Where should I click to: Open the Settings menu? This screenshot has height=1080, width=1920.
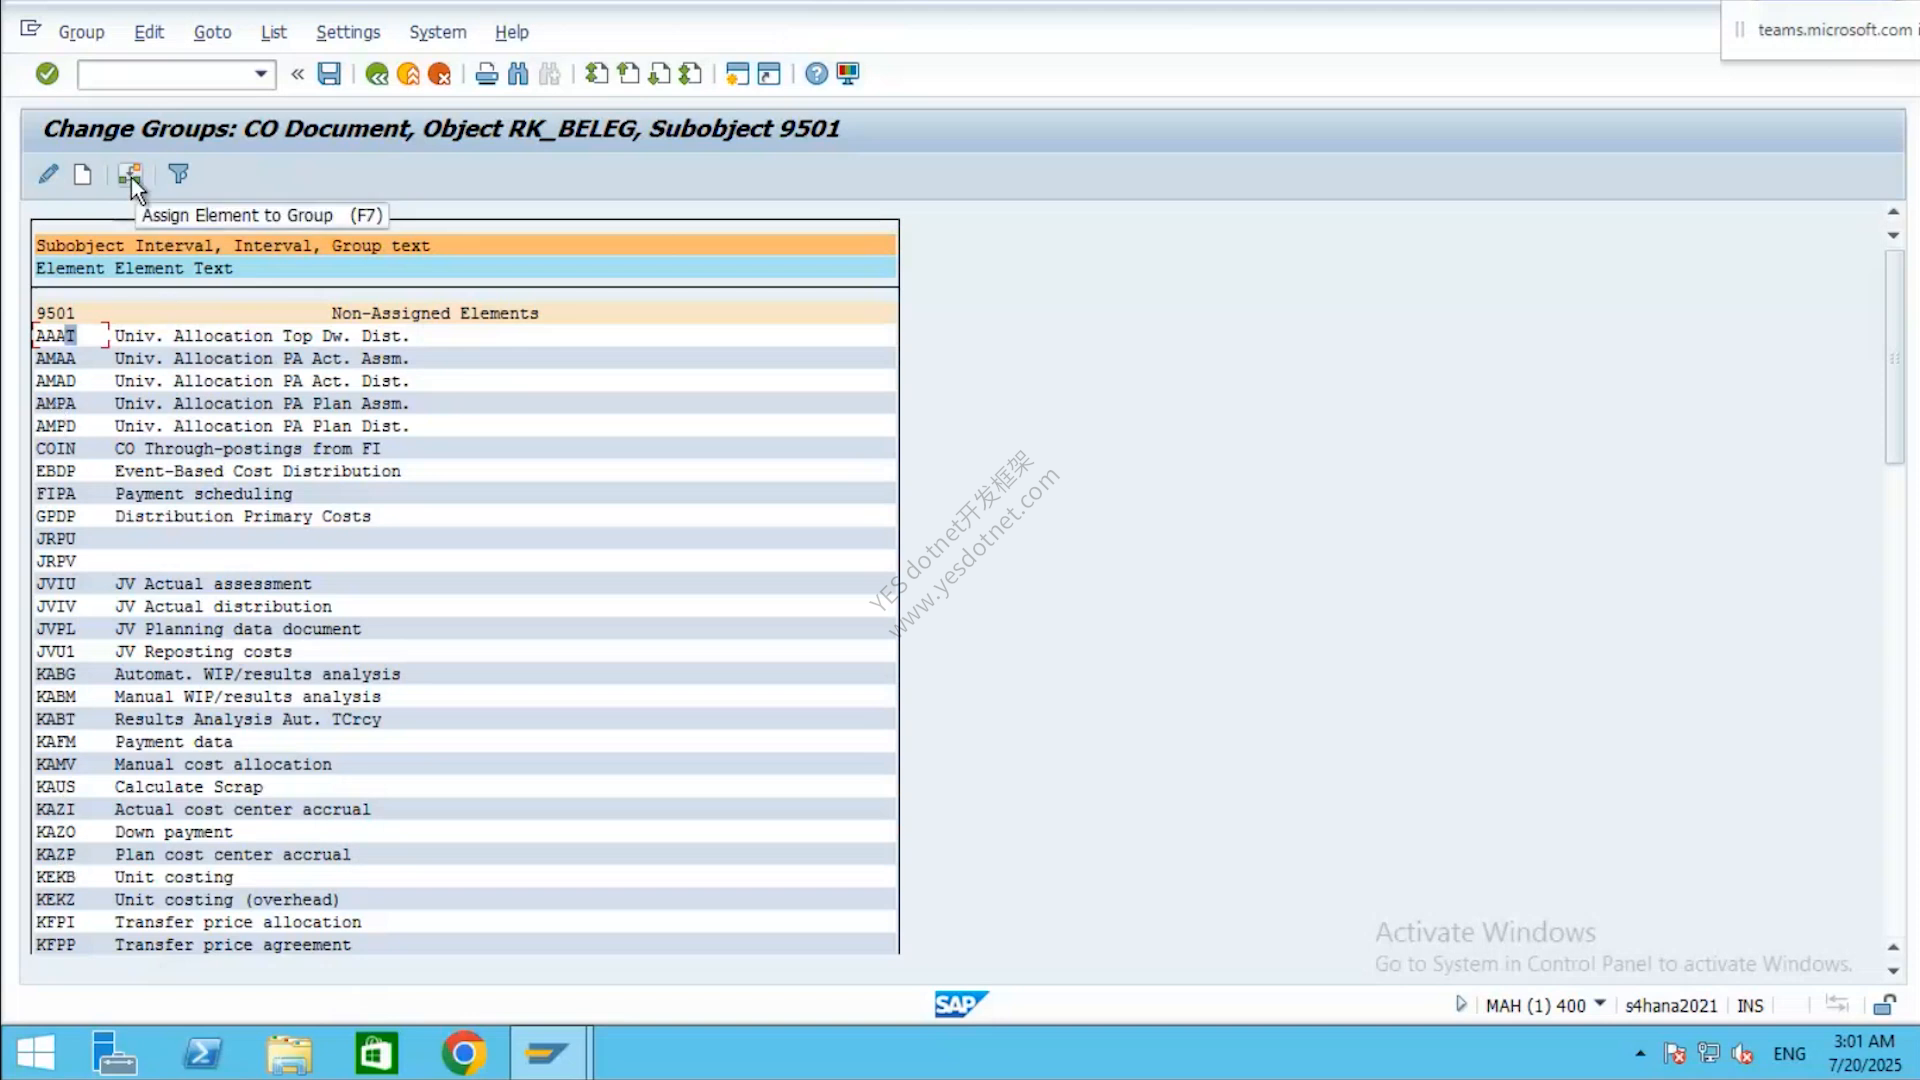(348, 32)
